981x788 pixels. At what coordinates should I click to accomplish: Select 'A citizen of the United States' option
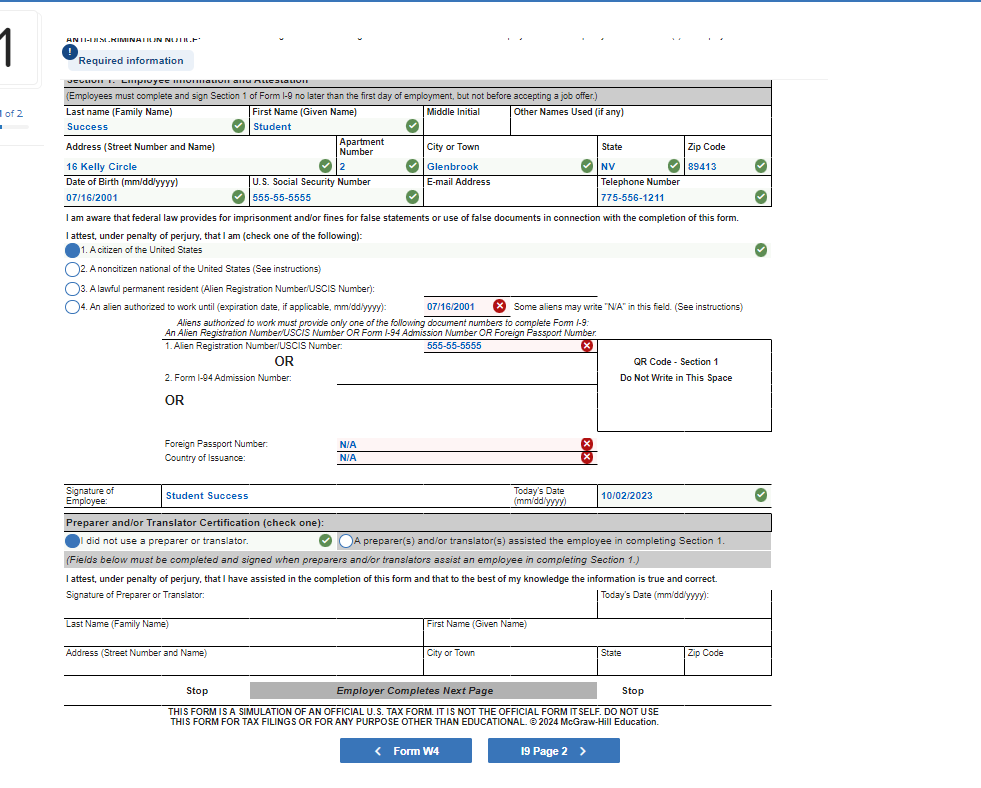[73, 250]
